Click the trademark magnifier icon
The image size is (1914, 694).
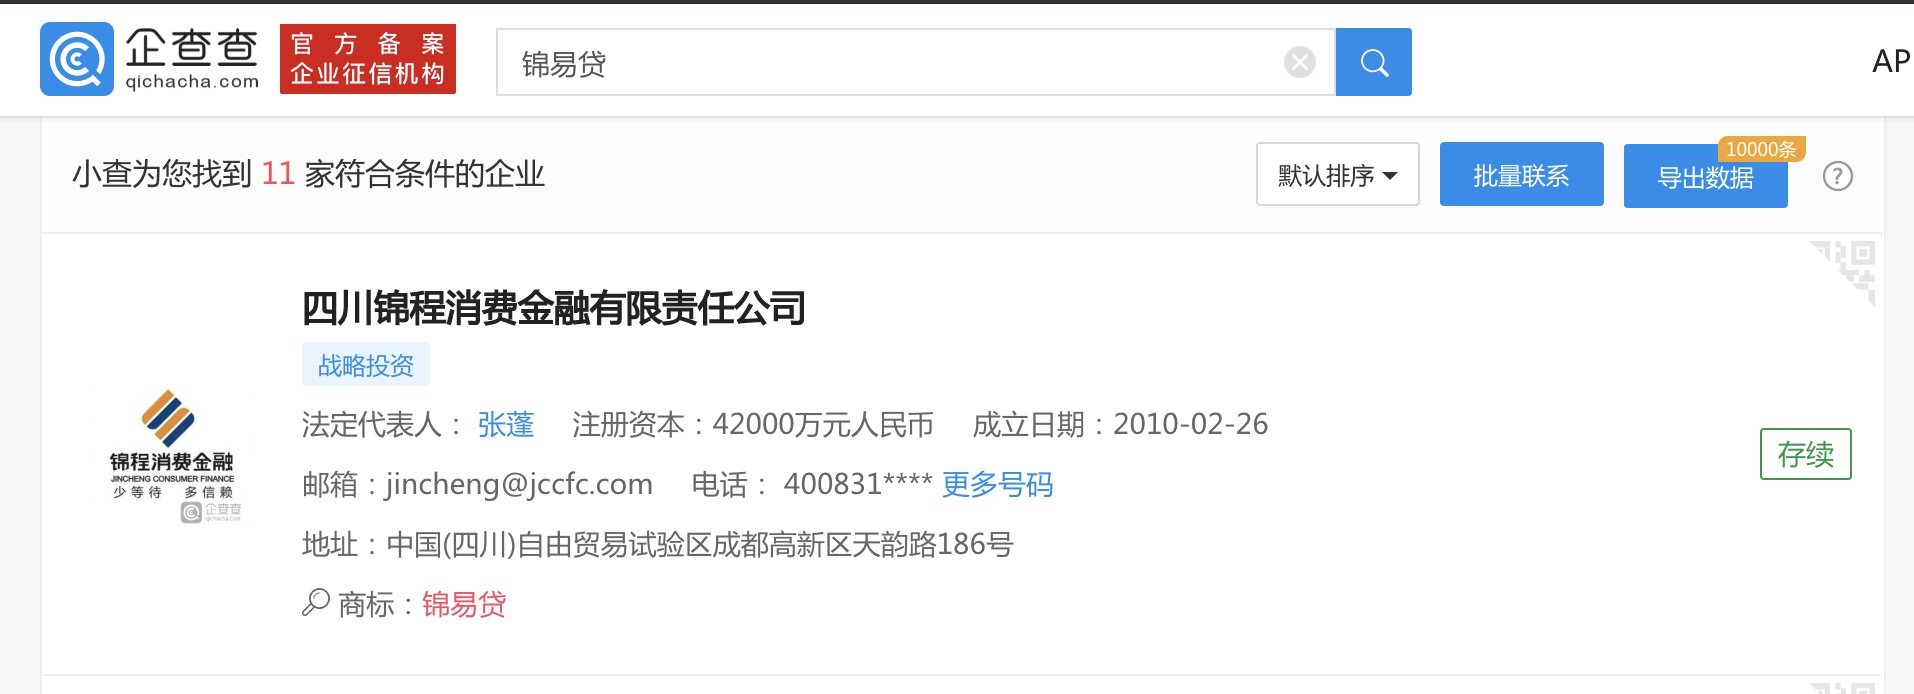click(316, 602)
